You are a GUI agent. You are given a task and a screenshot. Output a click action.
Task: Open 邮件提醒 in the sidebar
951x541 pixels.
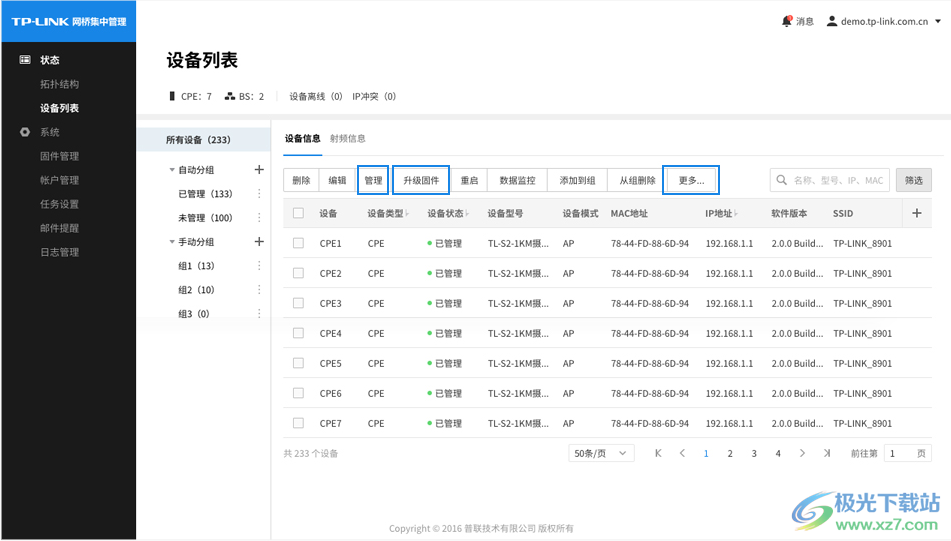click(x=59, y=228)
